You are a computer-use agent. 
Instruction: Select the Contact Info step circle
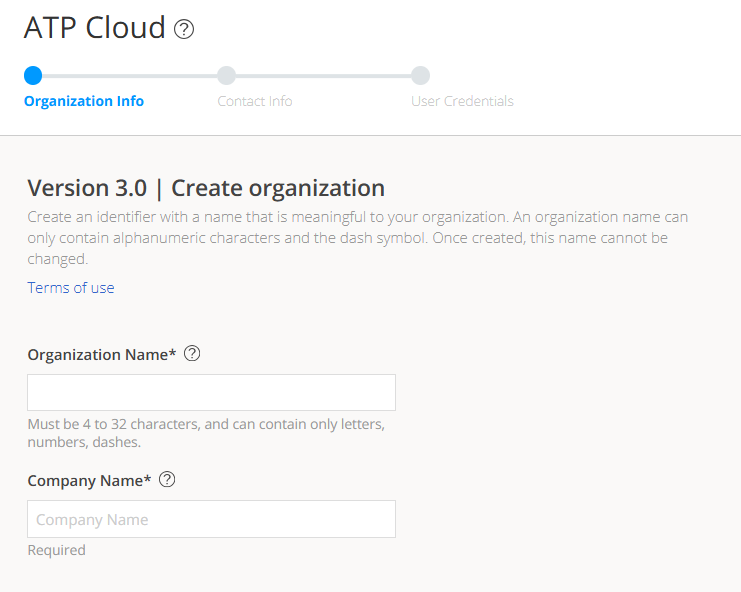226,76
